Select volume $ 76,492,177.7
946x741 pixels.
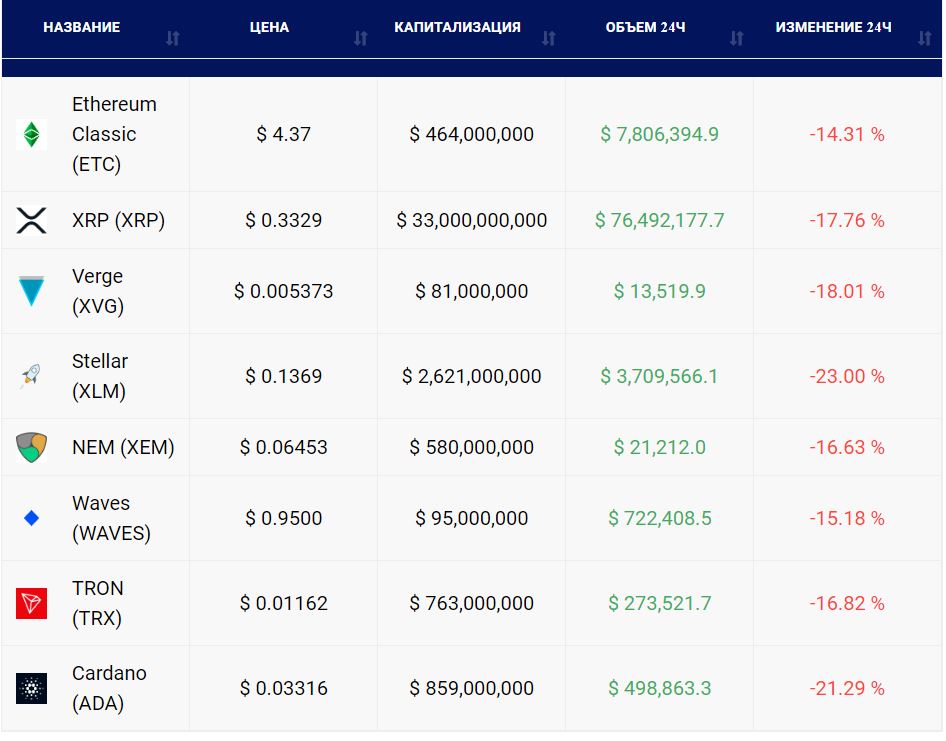point(659,220)
